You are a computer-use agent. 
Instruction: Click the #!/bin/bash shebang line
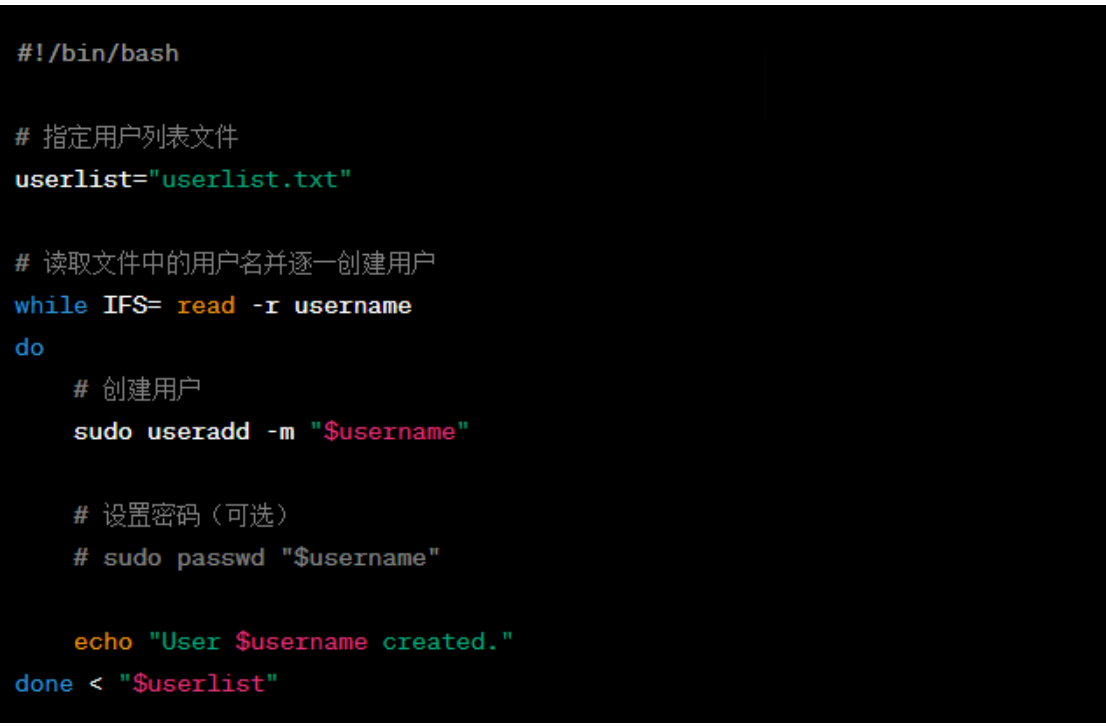97,53
